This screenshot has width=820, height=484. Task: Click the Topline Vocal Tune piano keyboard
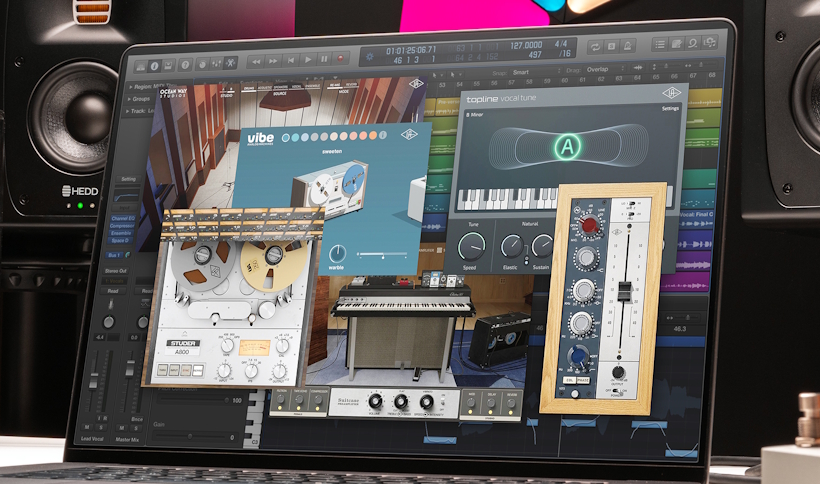507,199
